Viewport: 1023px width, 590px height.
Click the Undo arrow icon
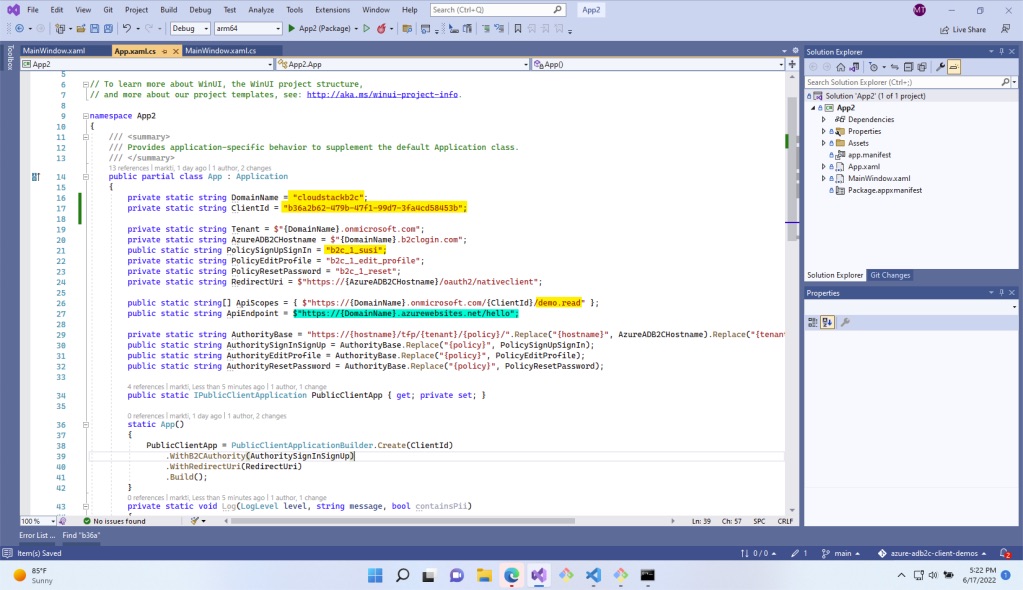127,29
